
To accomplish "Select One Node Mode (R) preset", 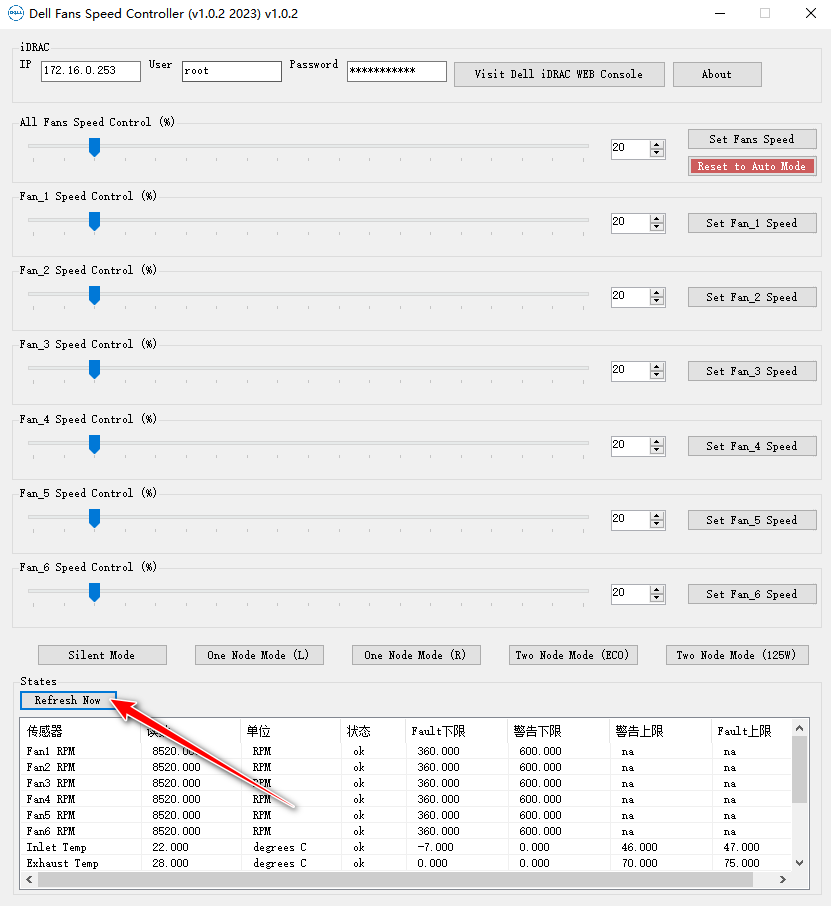I will click(416, 655).
